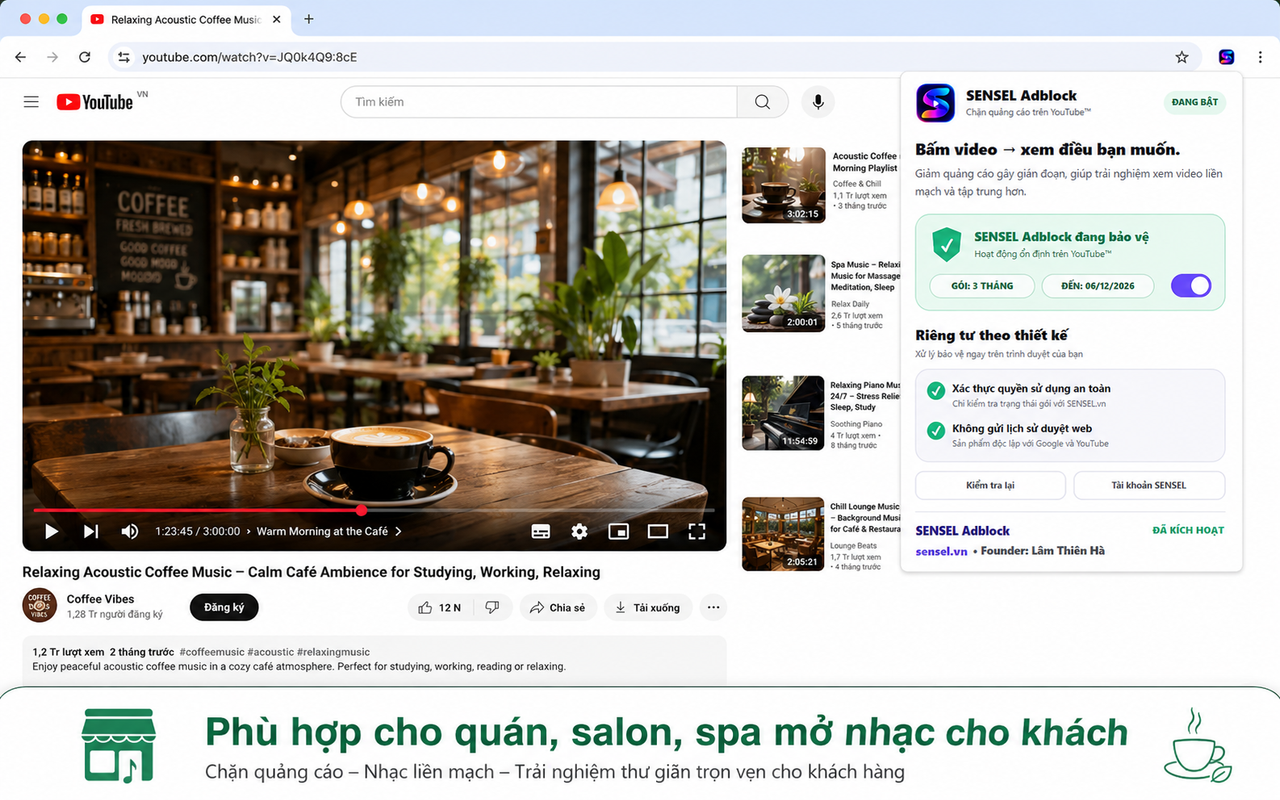Subscribe with the Đăng ký button
Screen dimensions: 1280x800
224,607
